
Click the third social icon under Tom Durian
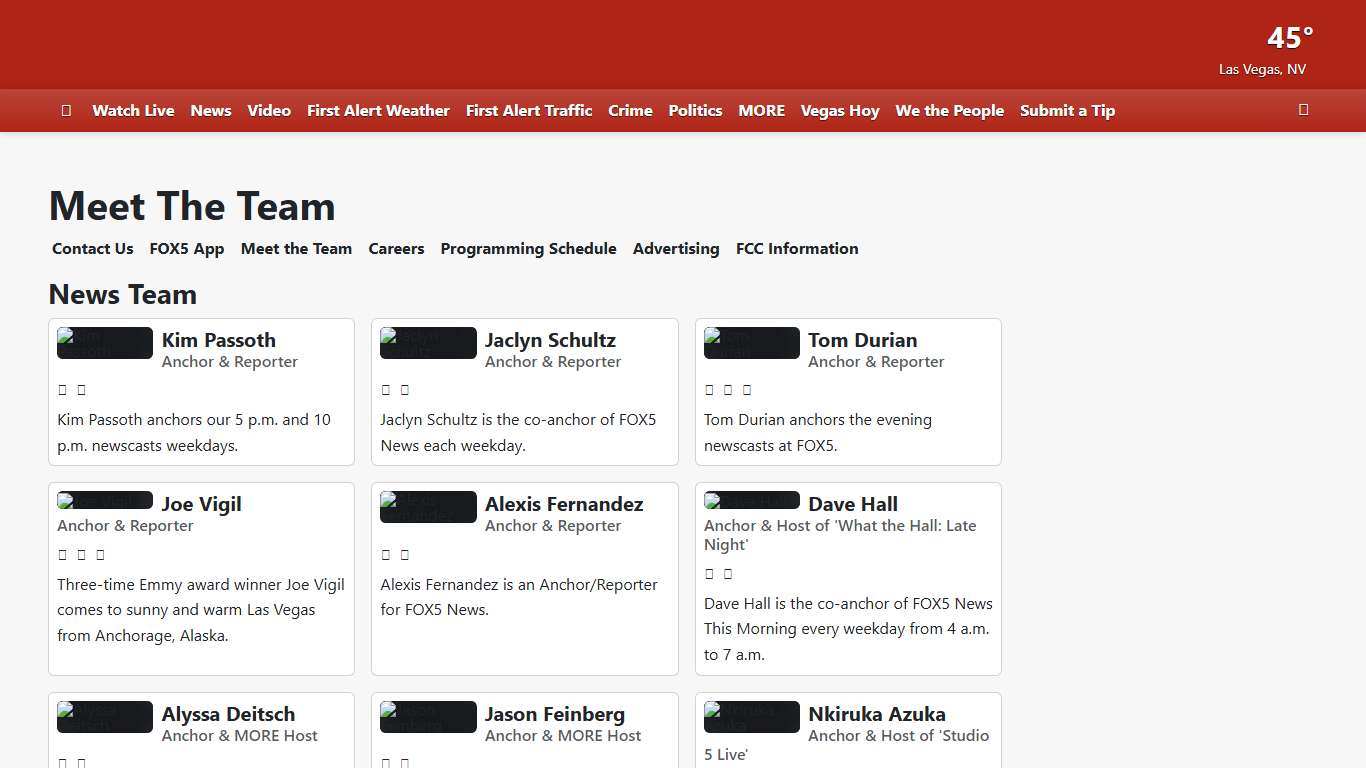[747, 390]
